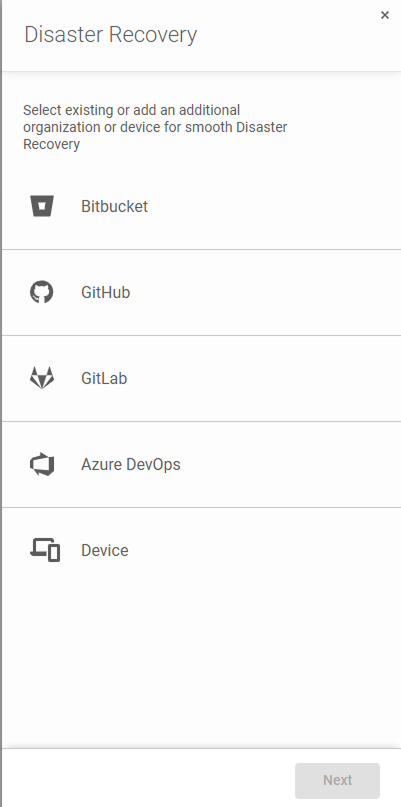
Task: Select the Azure DevOps text label
Action: point(131,464)
